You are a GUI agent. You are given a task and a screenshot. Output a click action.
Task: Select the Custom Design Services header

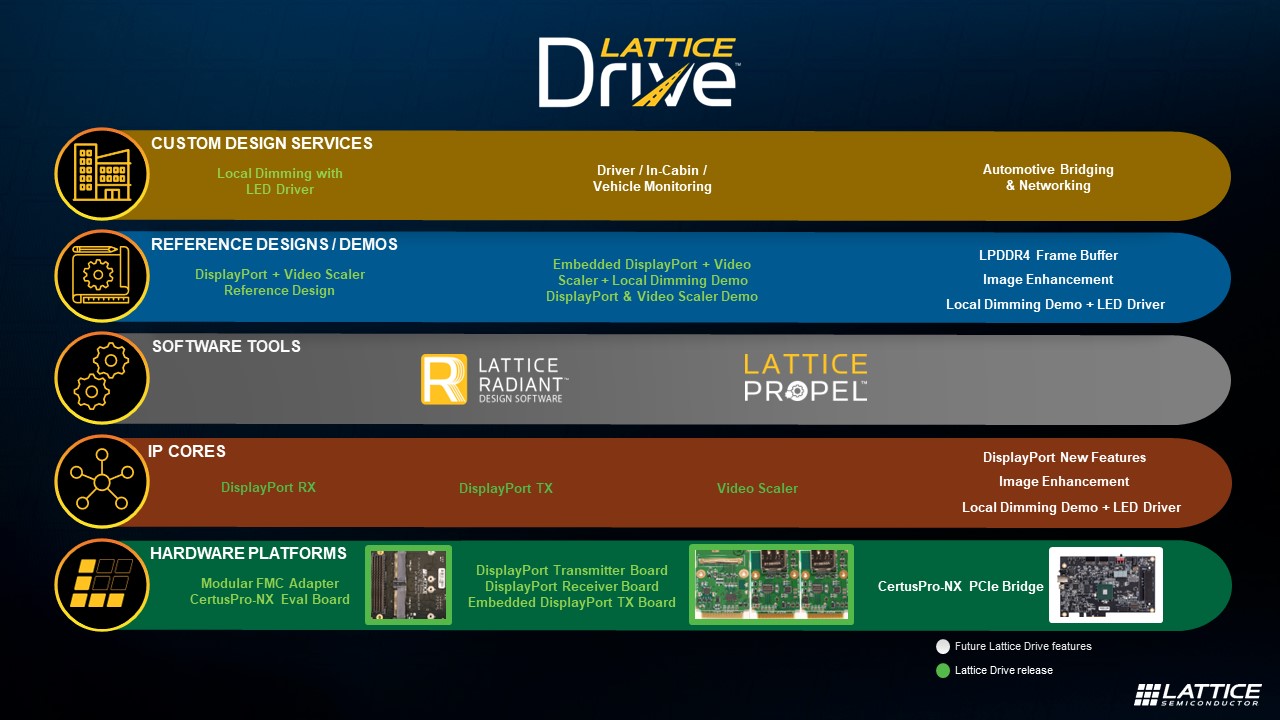tap(262, 143)
